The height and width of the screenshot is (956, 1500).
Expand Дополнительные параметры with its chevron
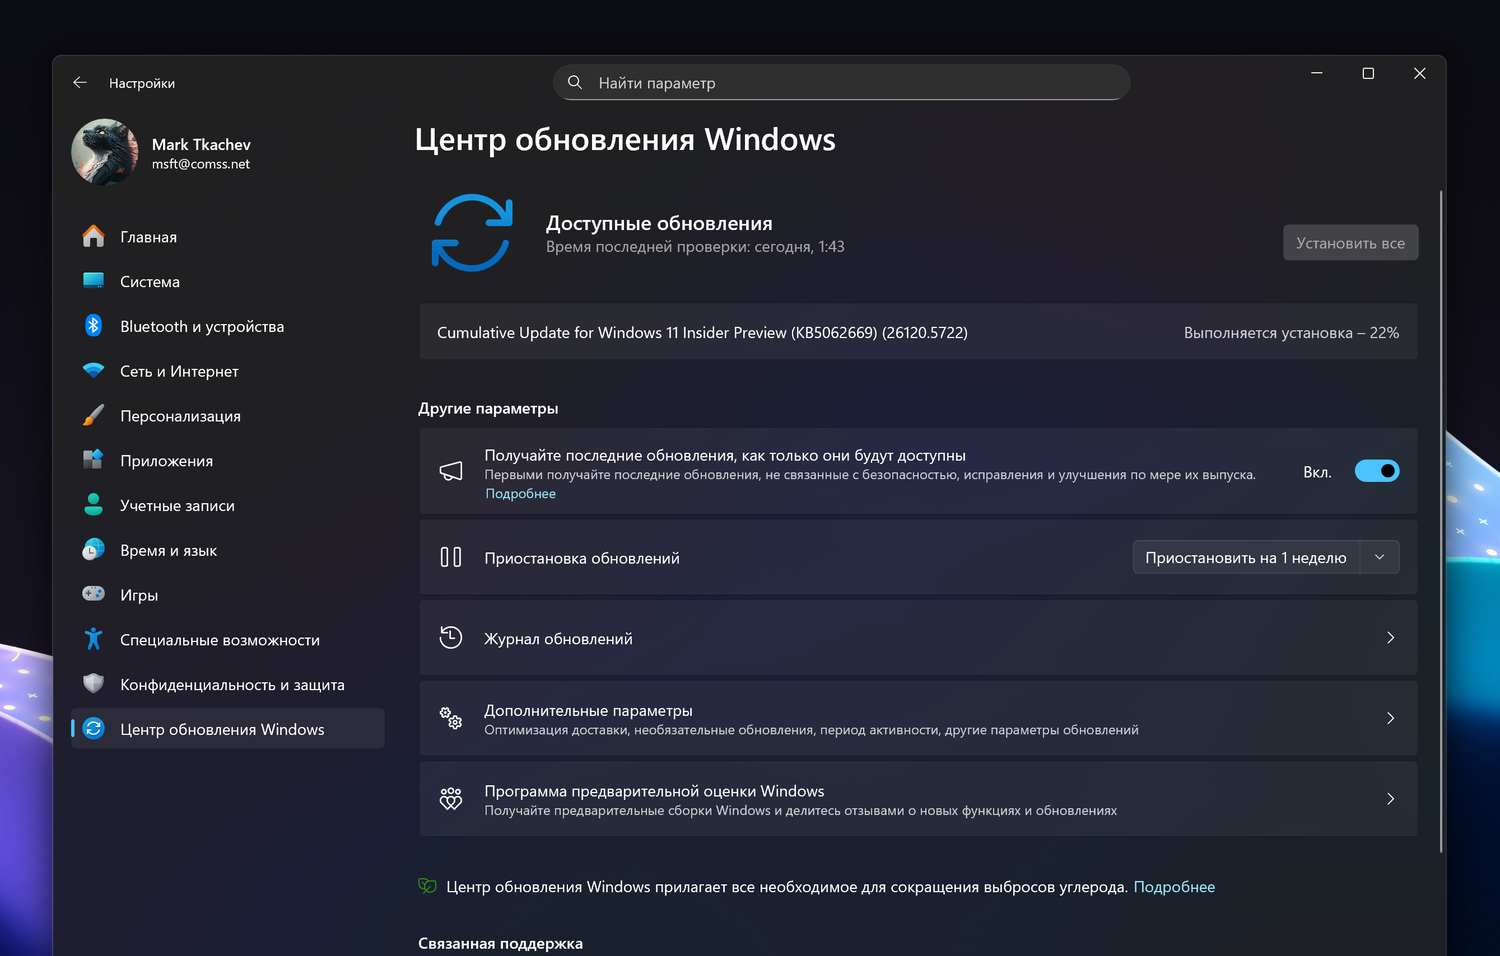1390,718
